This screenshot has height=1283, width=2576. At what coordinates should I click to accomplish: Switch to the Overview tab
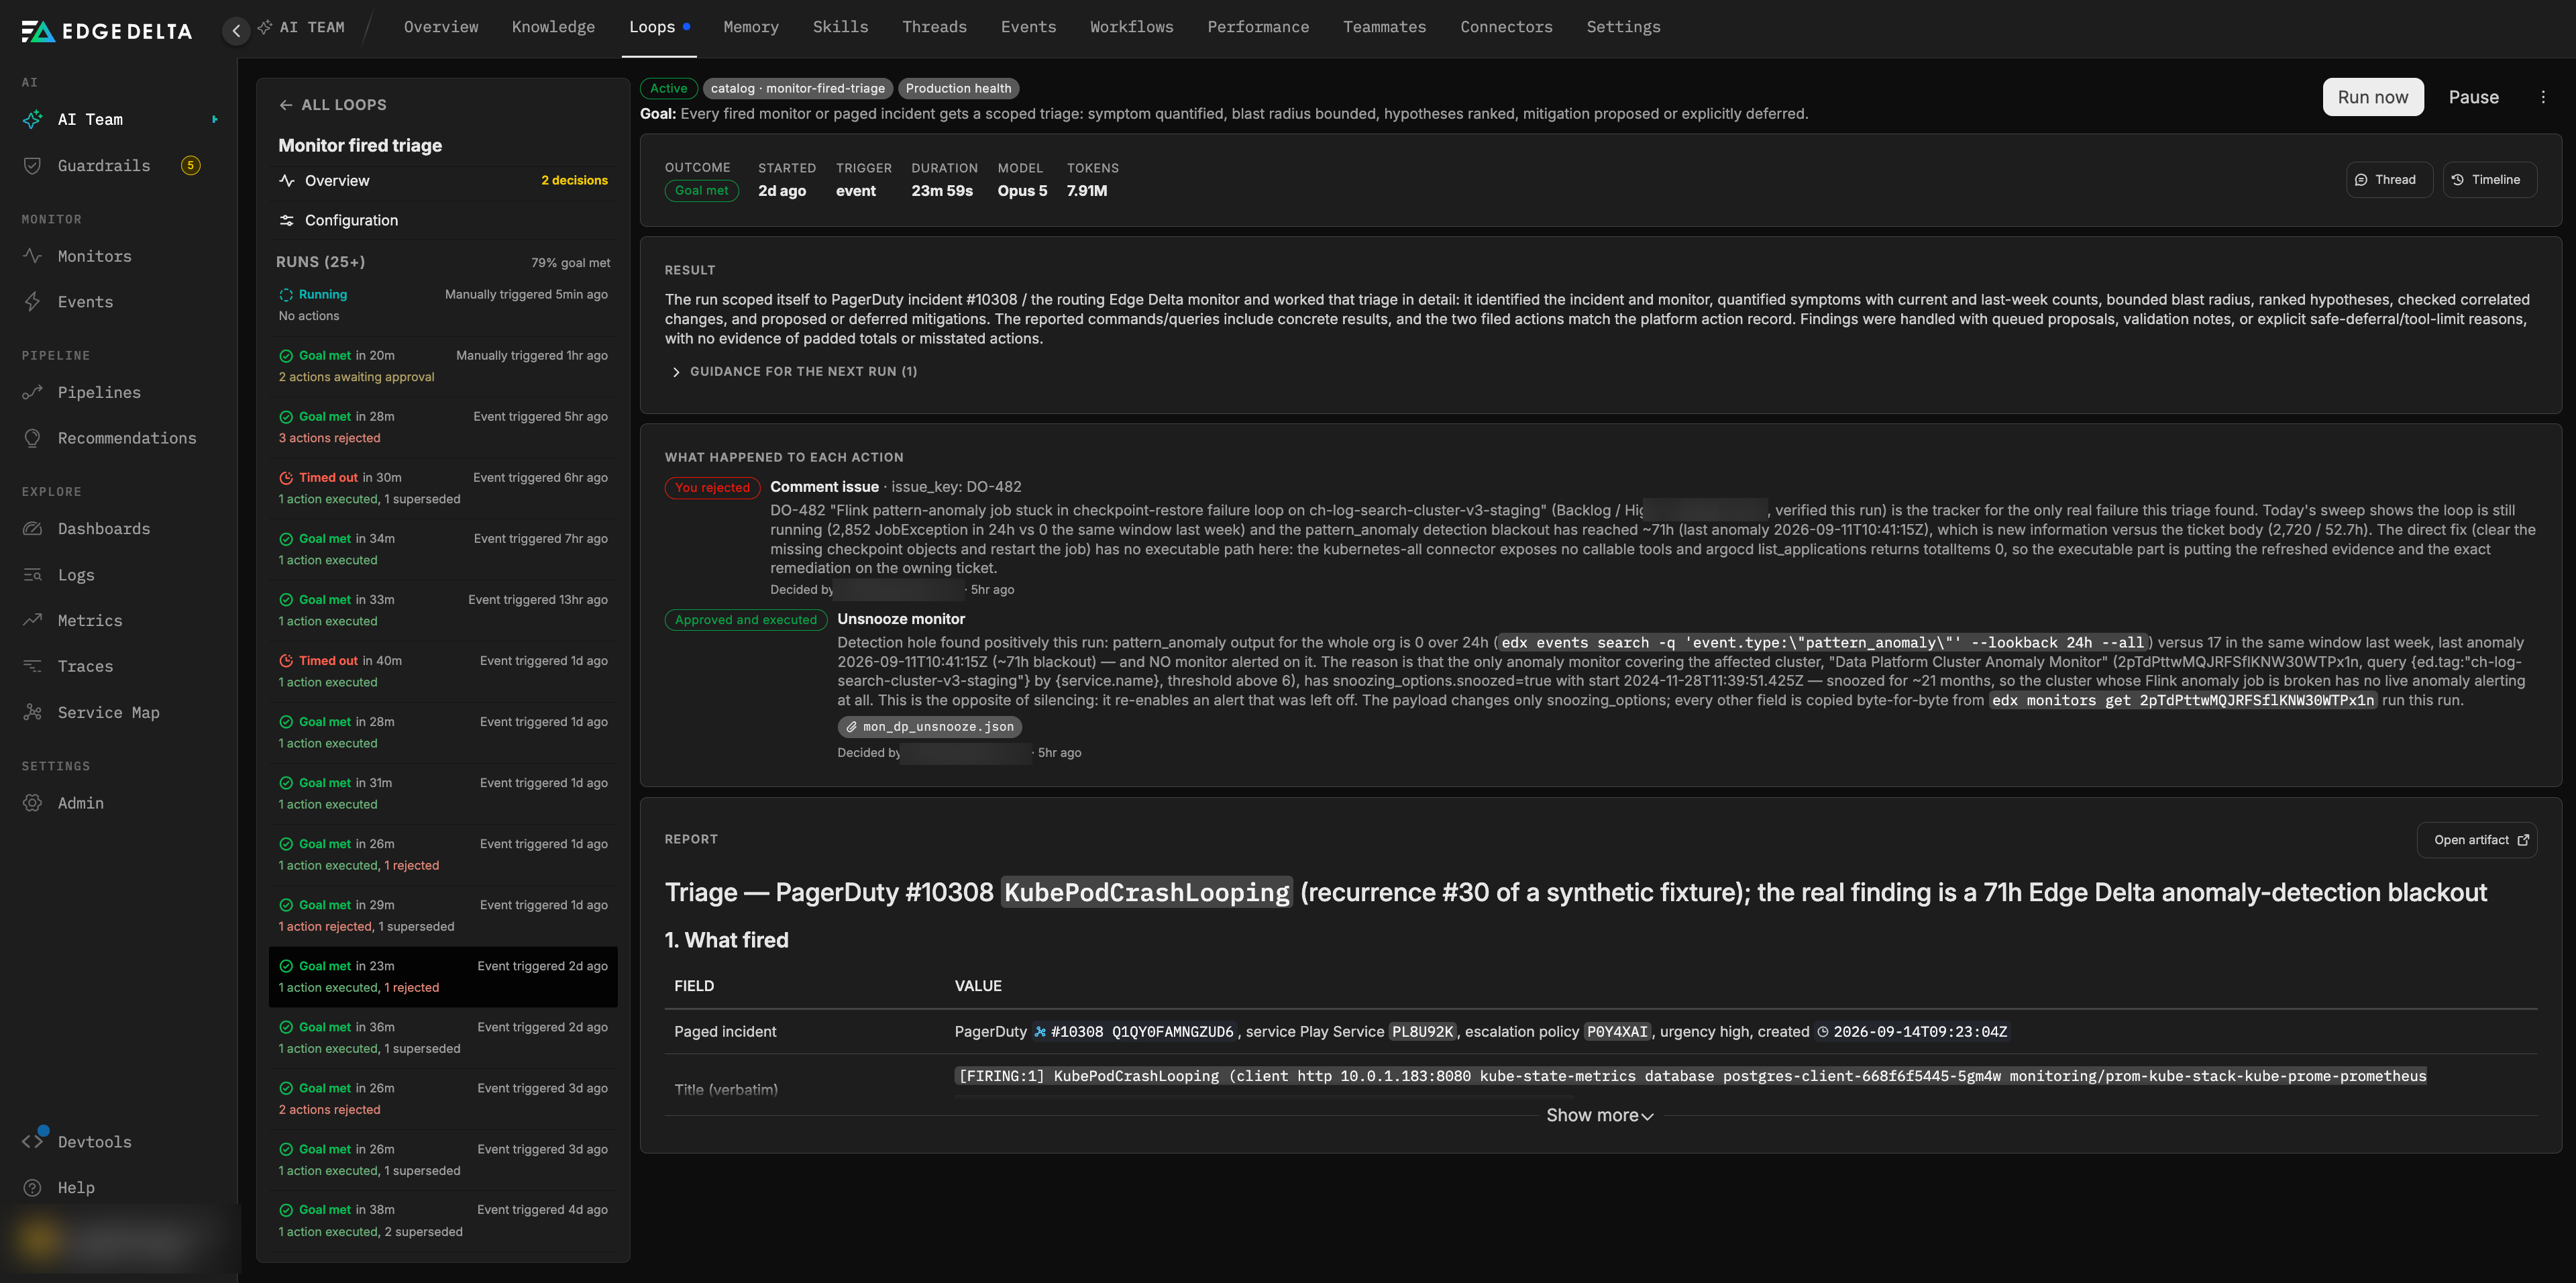point(441,27)
